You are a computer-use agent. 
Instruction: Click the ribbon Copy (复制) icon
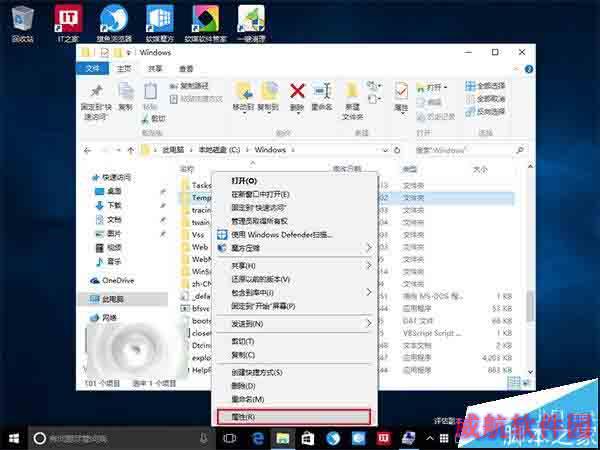126,91
